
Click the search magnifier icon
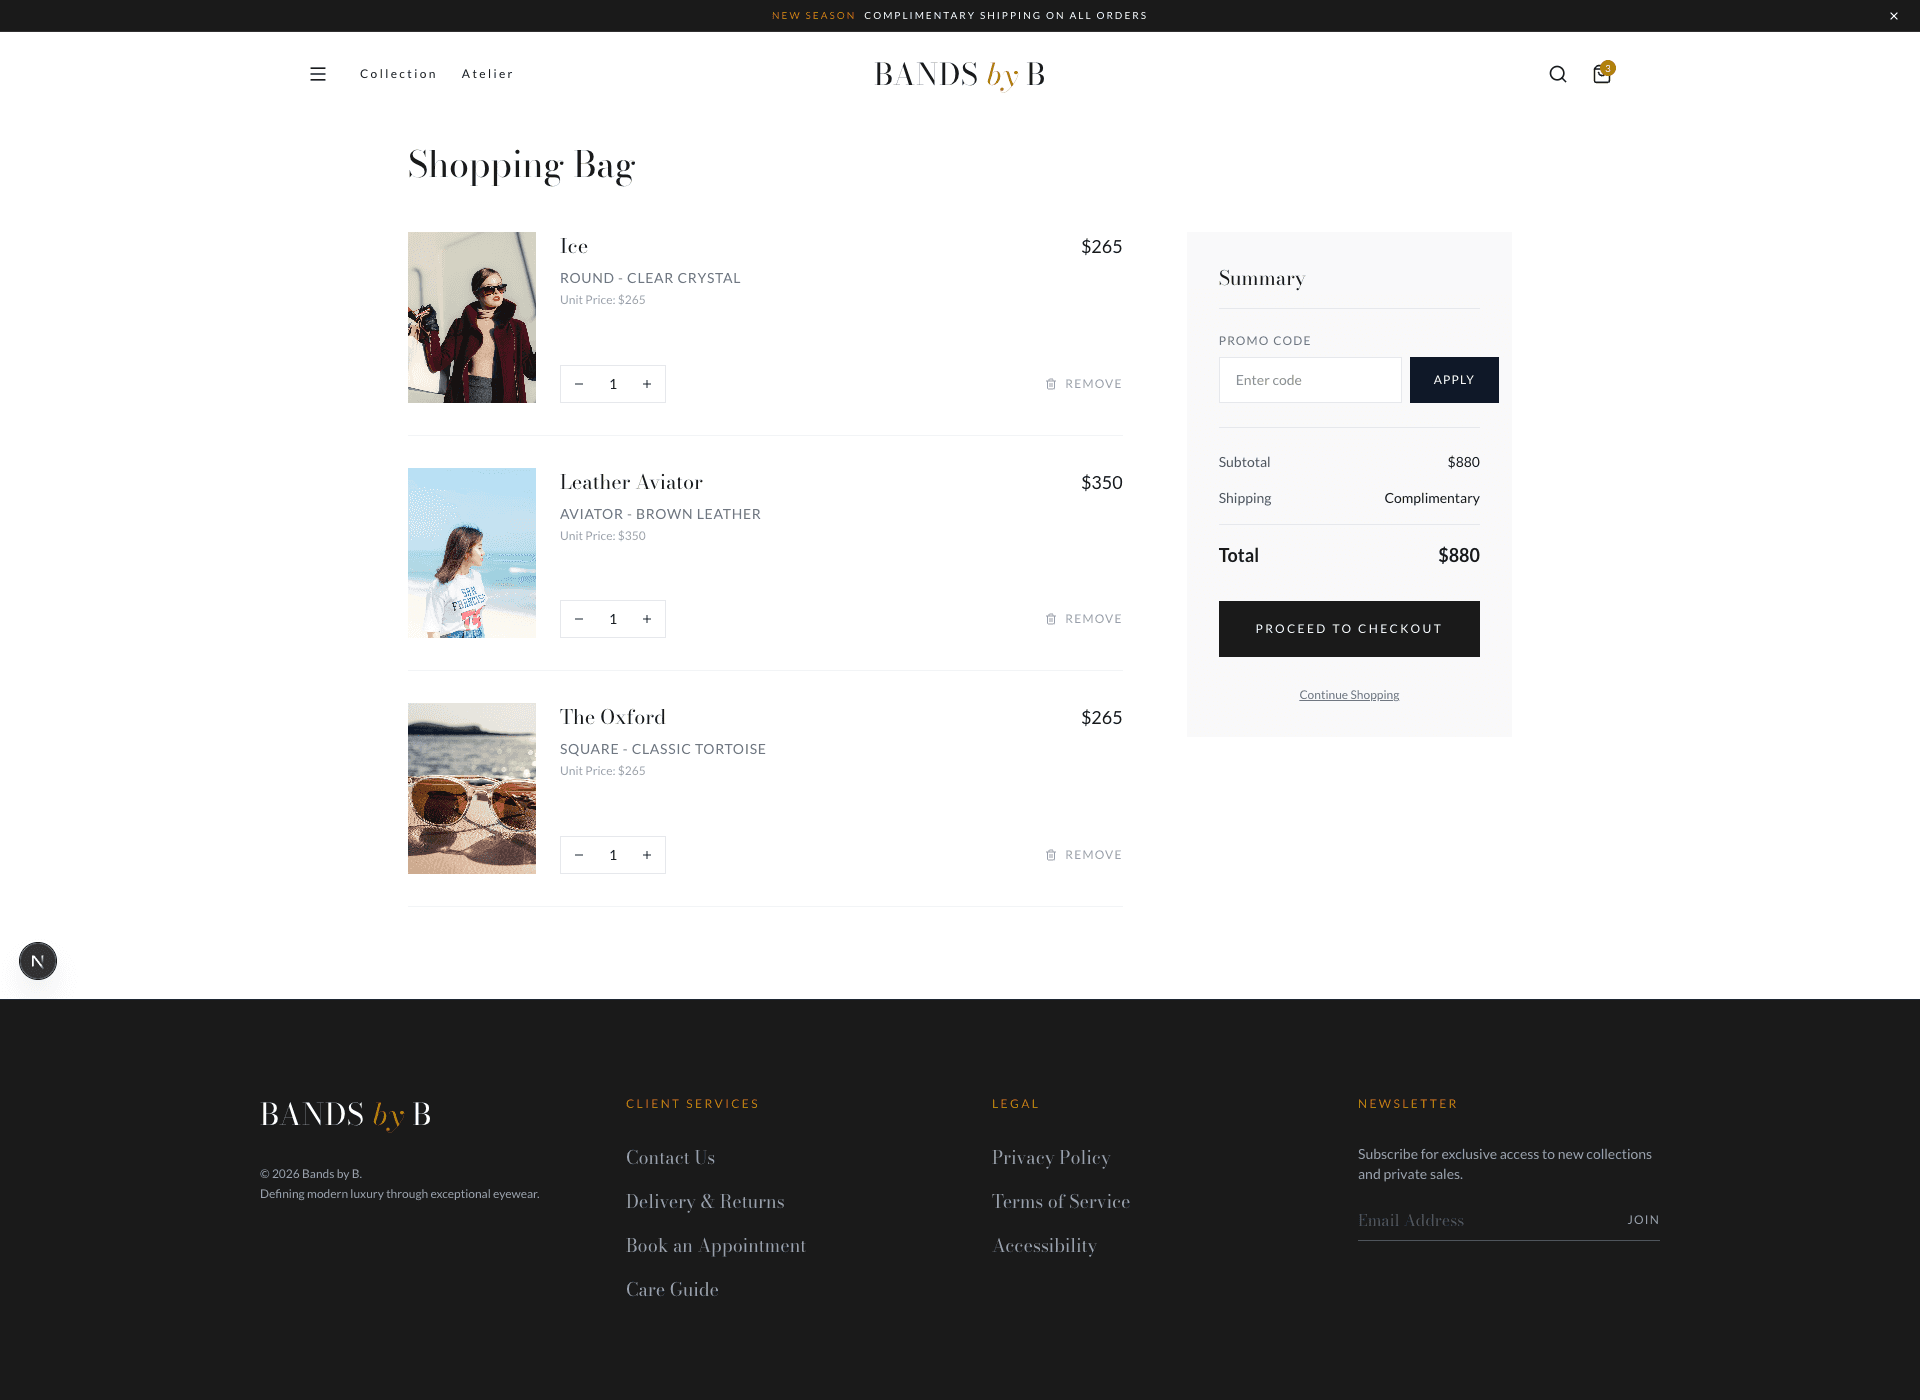pyautogui.click(x=1557, y=74)
